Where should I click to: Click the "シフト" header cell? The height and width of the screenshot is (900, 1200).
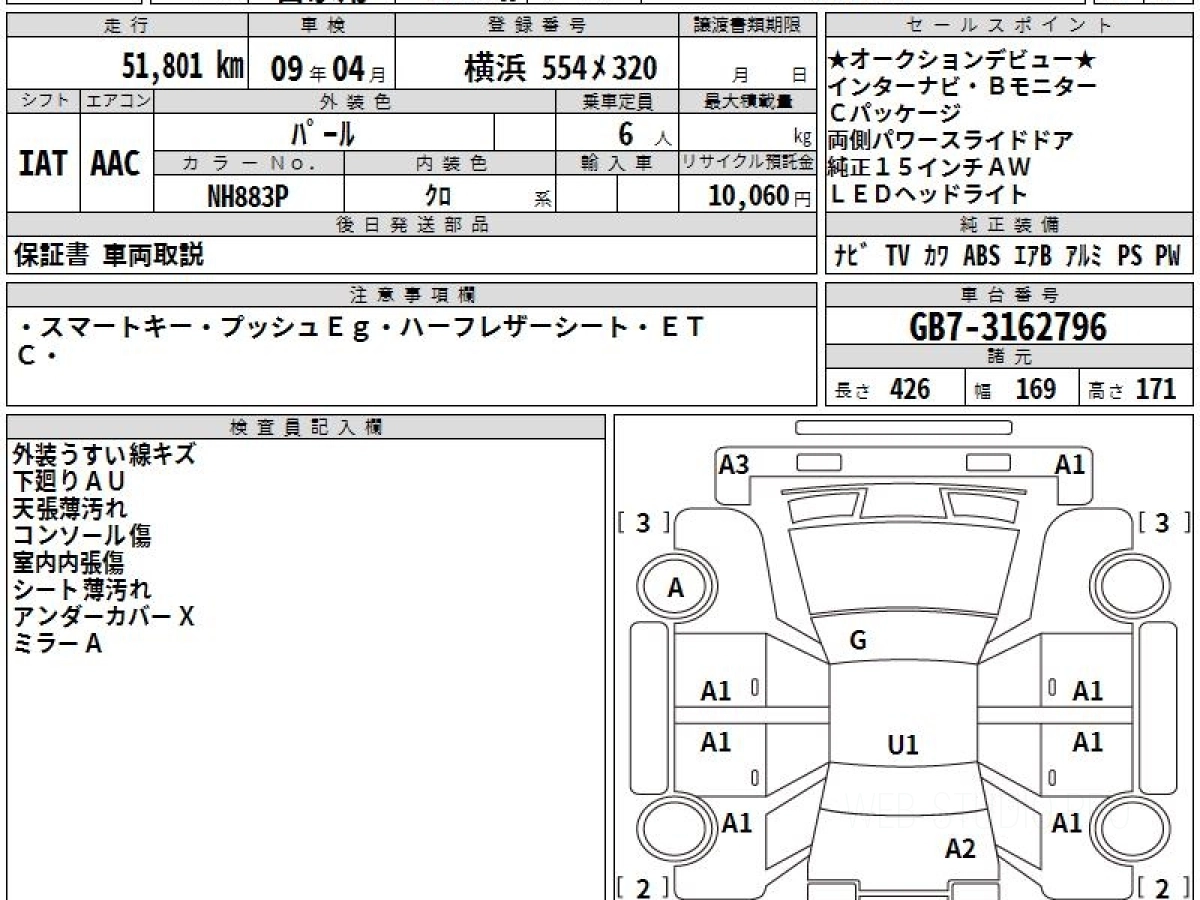(x=43, y=101)
